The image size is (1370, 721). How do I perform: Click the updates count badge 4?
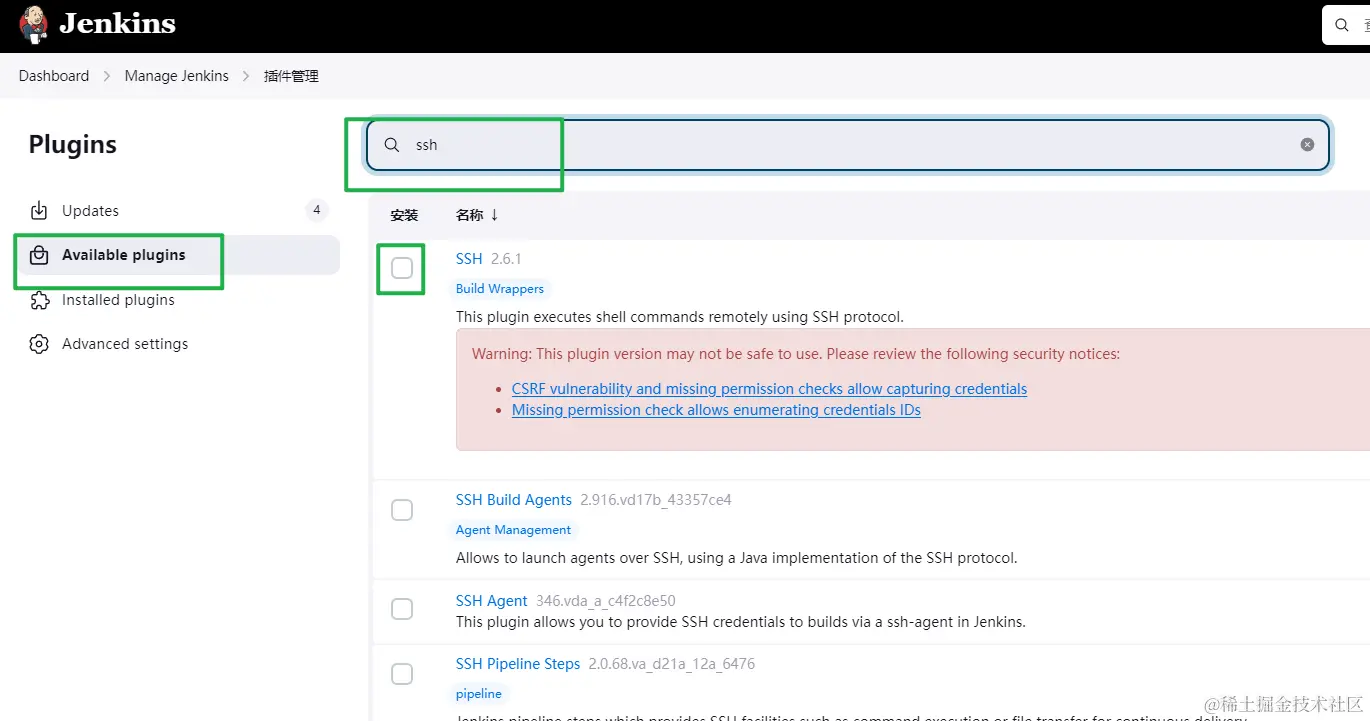tap(316, 210)
